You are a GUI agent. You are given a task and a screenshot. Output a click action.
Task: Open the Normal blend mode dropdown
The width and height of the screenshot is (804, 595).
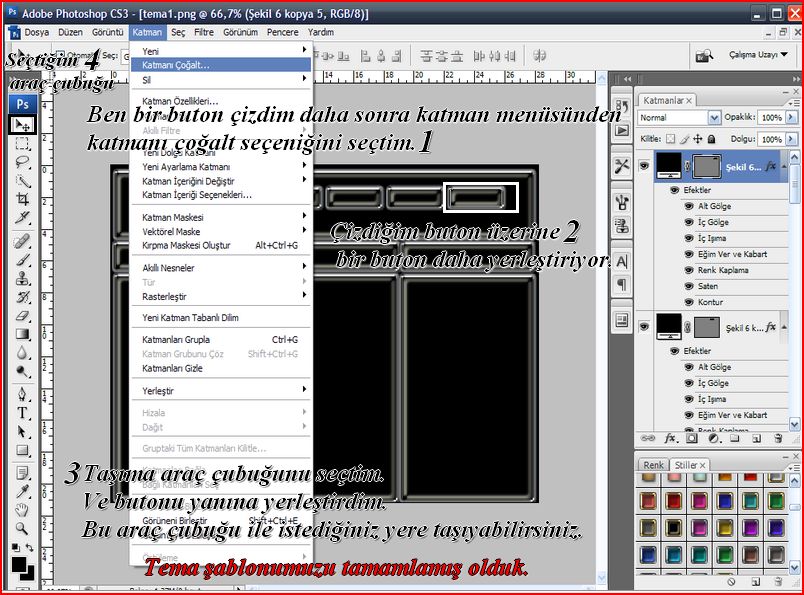click(x=679, y=117)
